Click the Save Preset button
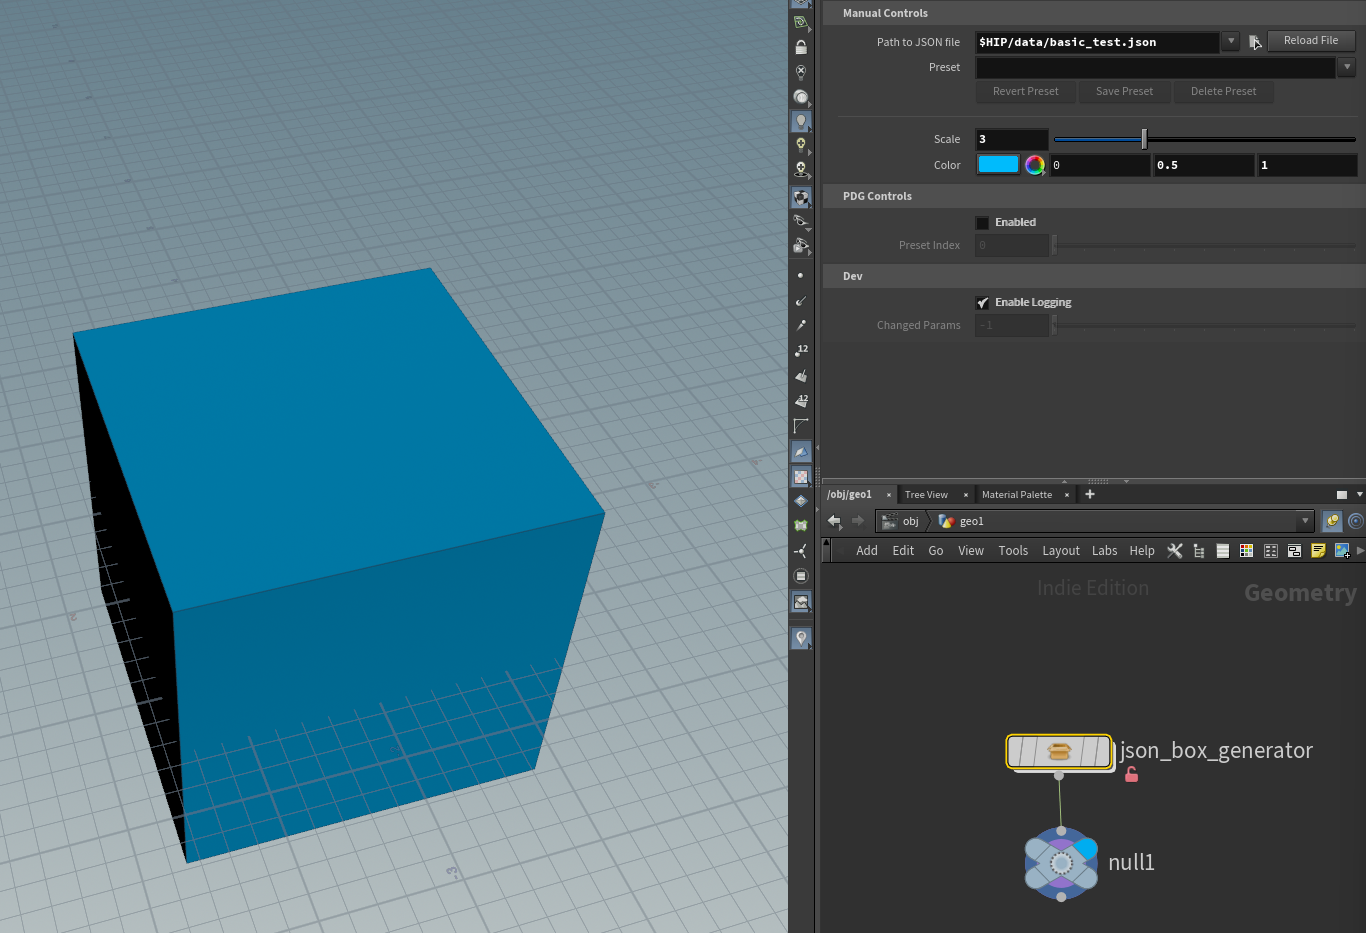This screenshot has height=933, width=1366. [1124, 91]
